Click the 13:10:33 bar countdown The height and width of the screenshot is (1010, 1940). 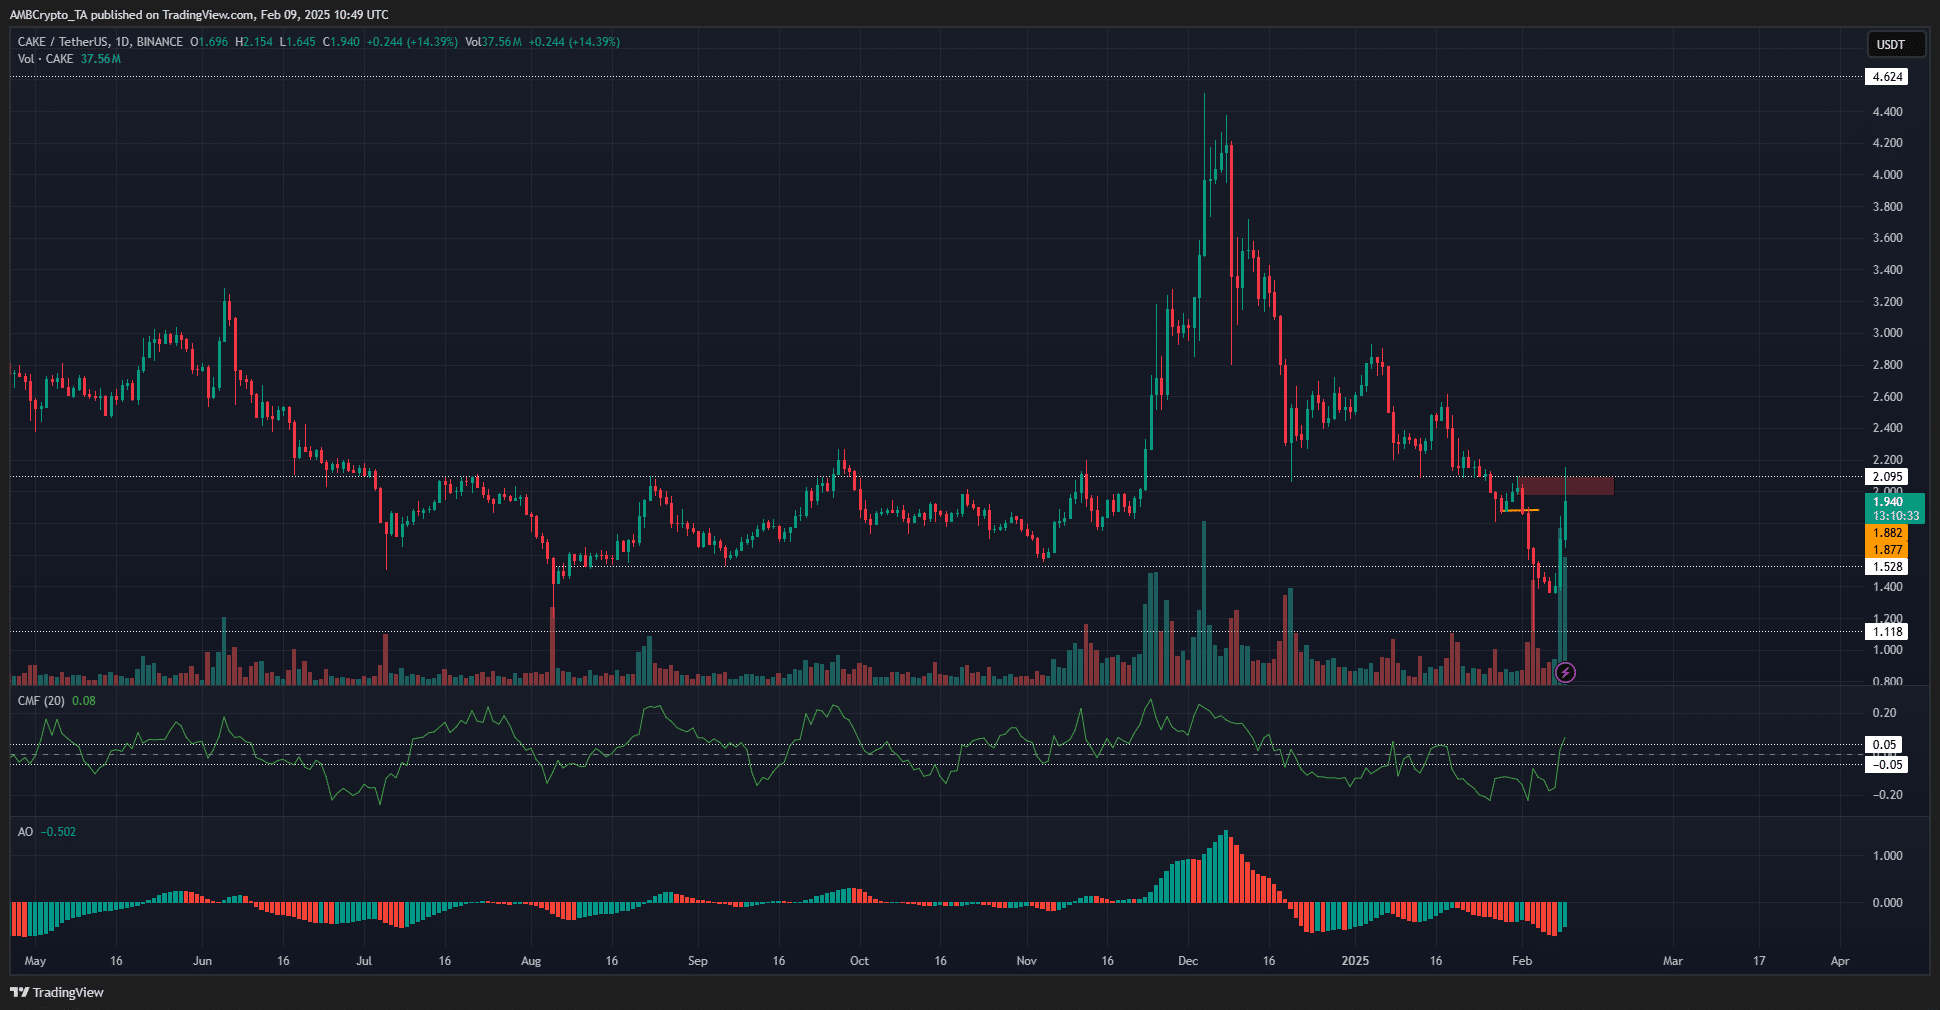[1894, 516]
